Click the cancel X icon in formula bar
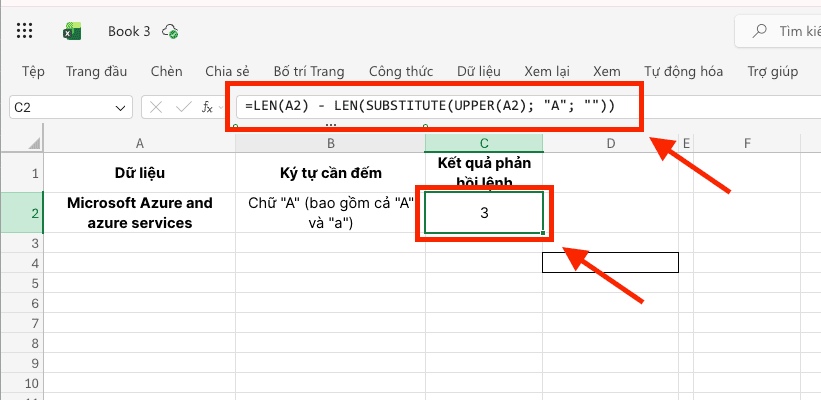The image size is (821, 400). [158, 107]
